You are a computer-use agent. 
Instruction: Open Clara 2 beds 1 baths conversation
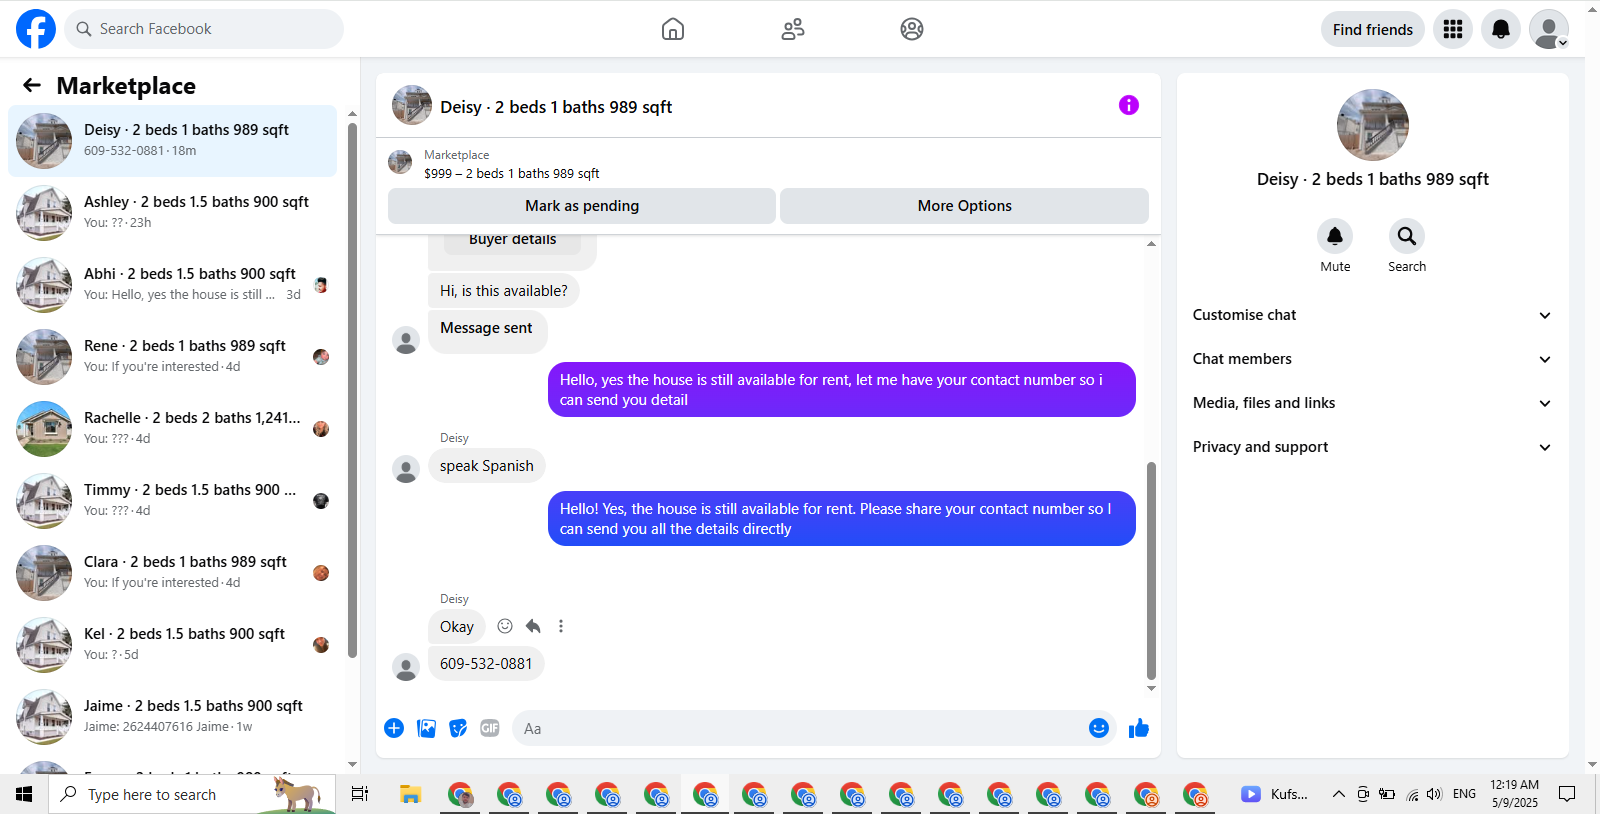(x=172, y=573)
